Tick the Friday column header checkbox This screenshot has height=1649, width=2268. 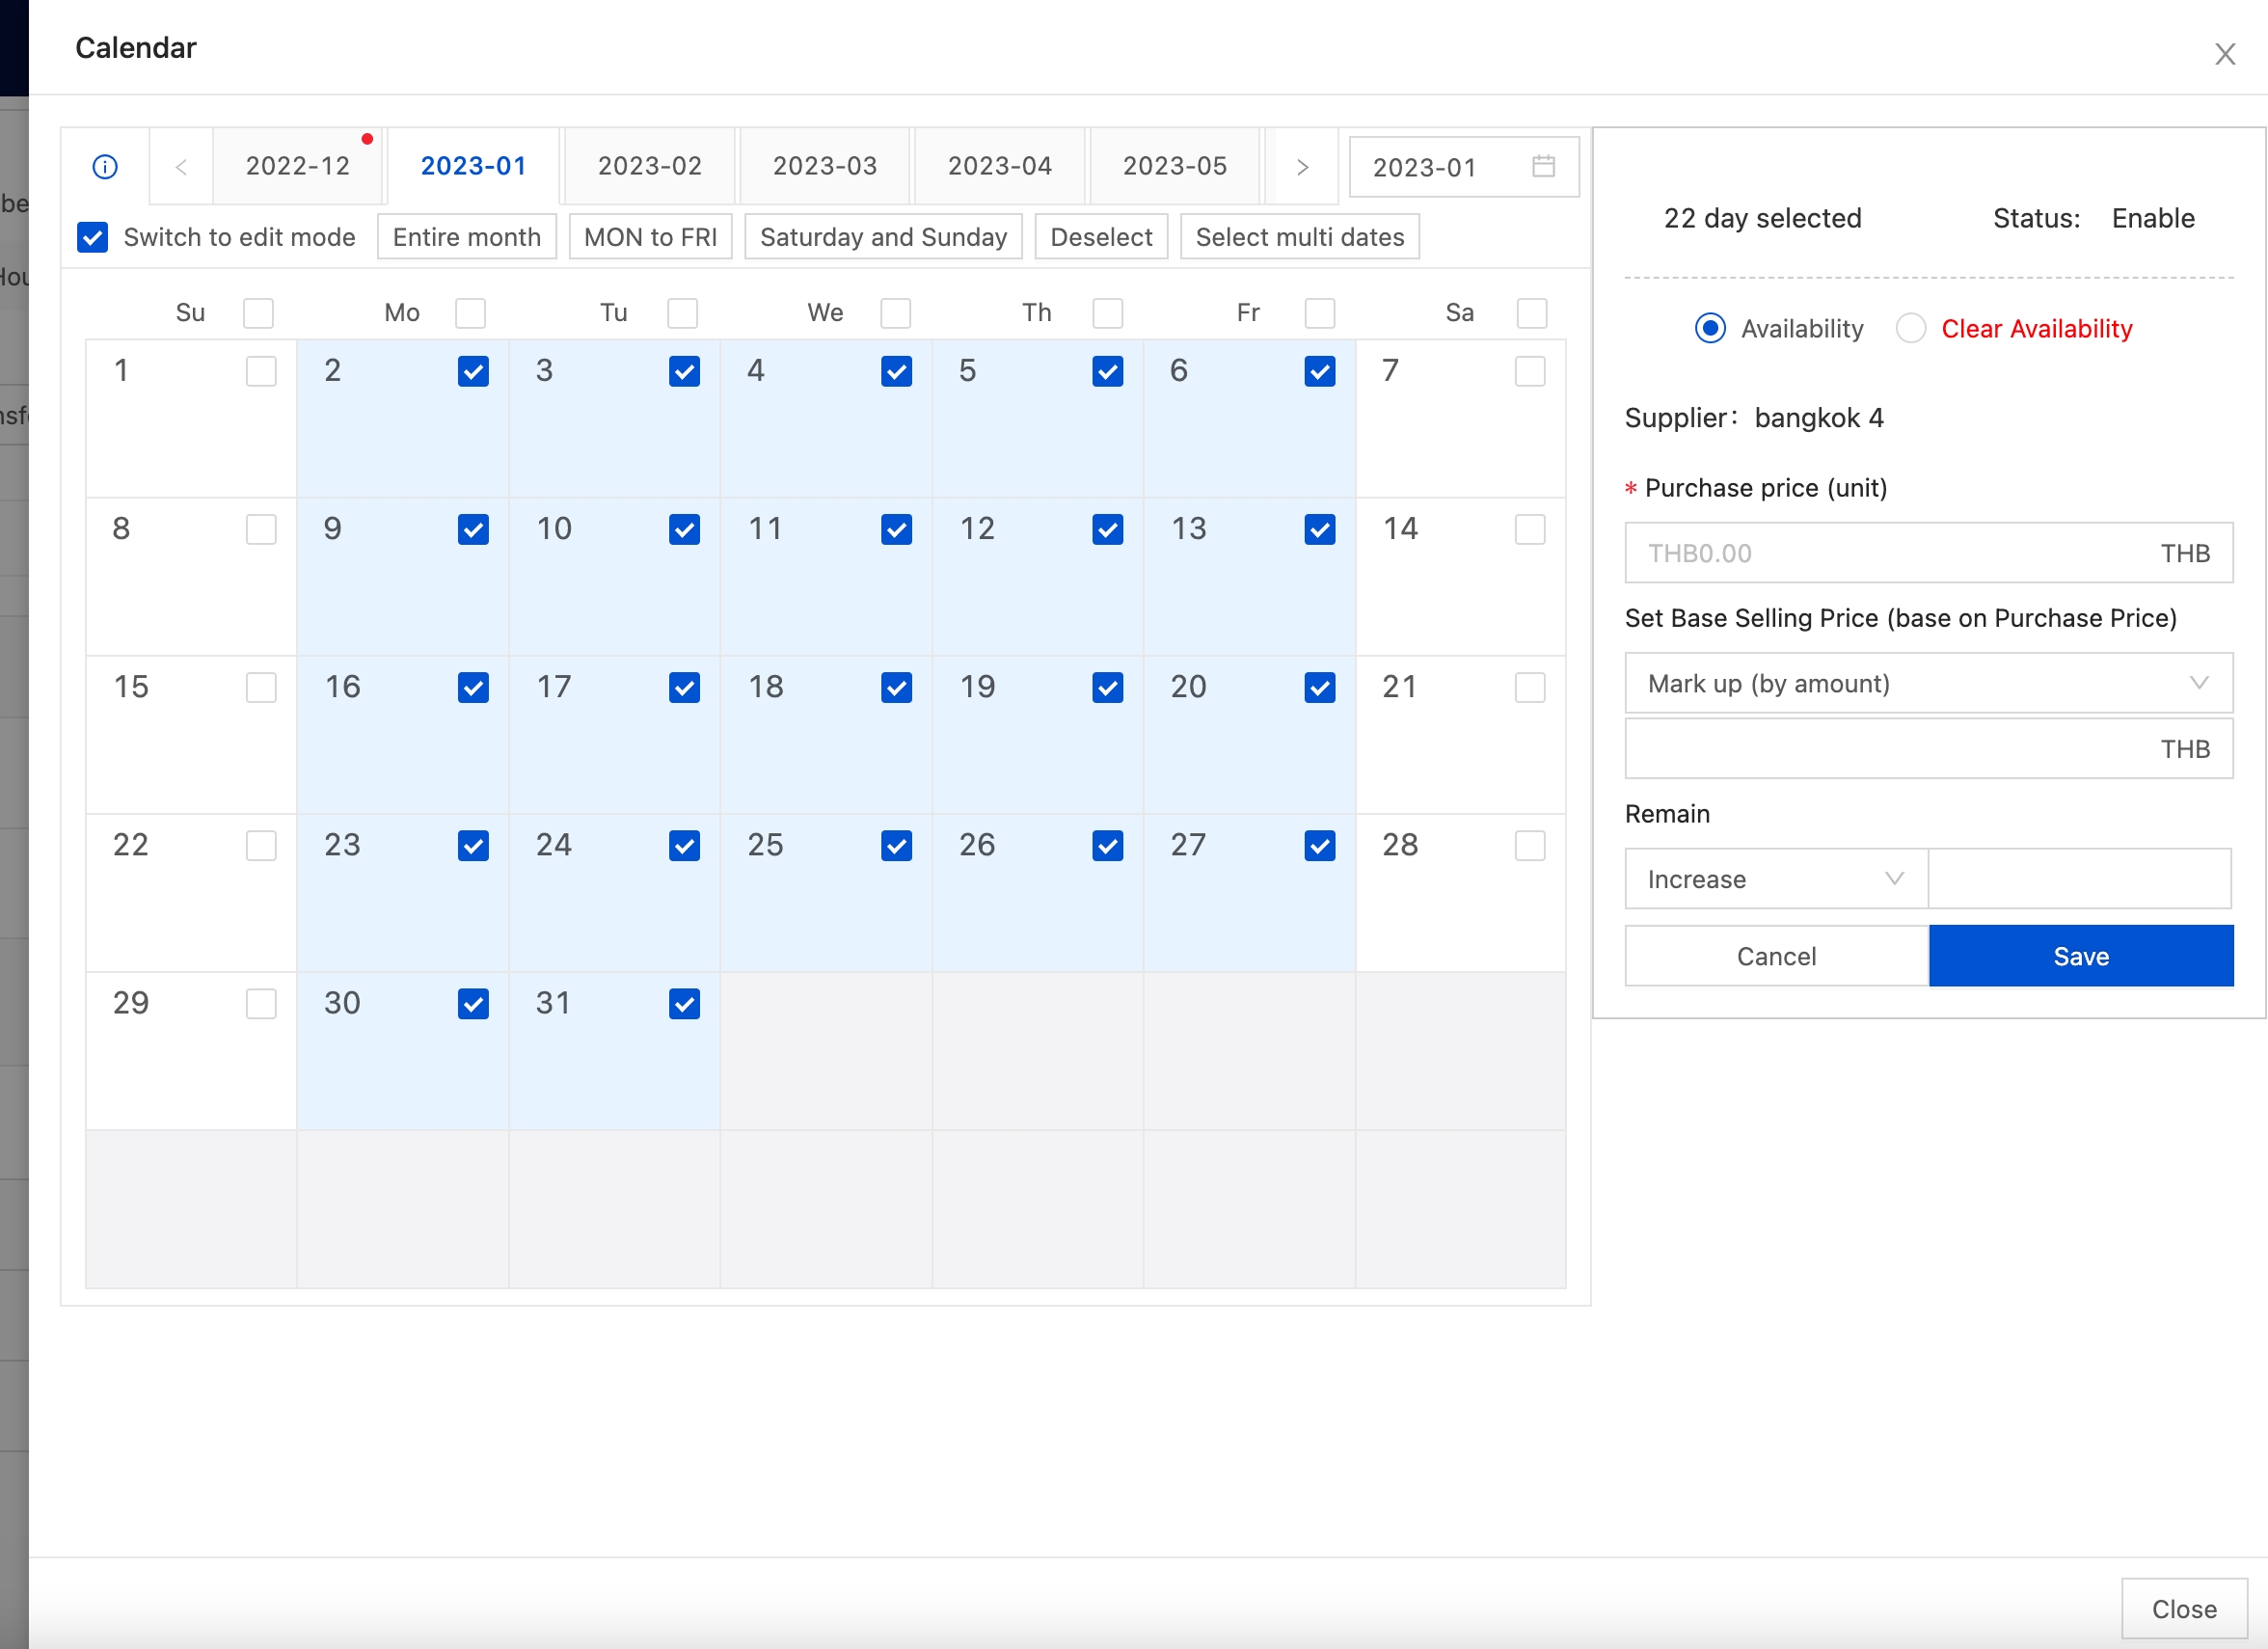1320,313
